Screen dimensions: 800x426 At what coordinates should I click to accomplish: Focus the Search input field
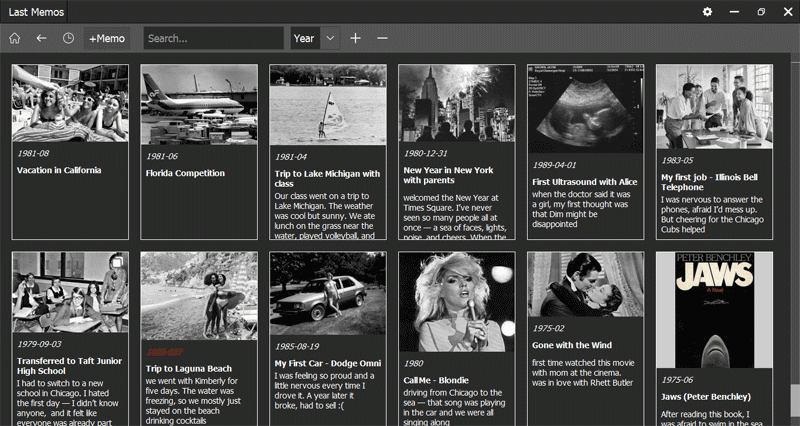[214, 38]
